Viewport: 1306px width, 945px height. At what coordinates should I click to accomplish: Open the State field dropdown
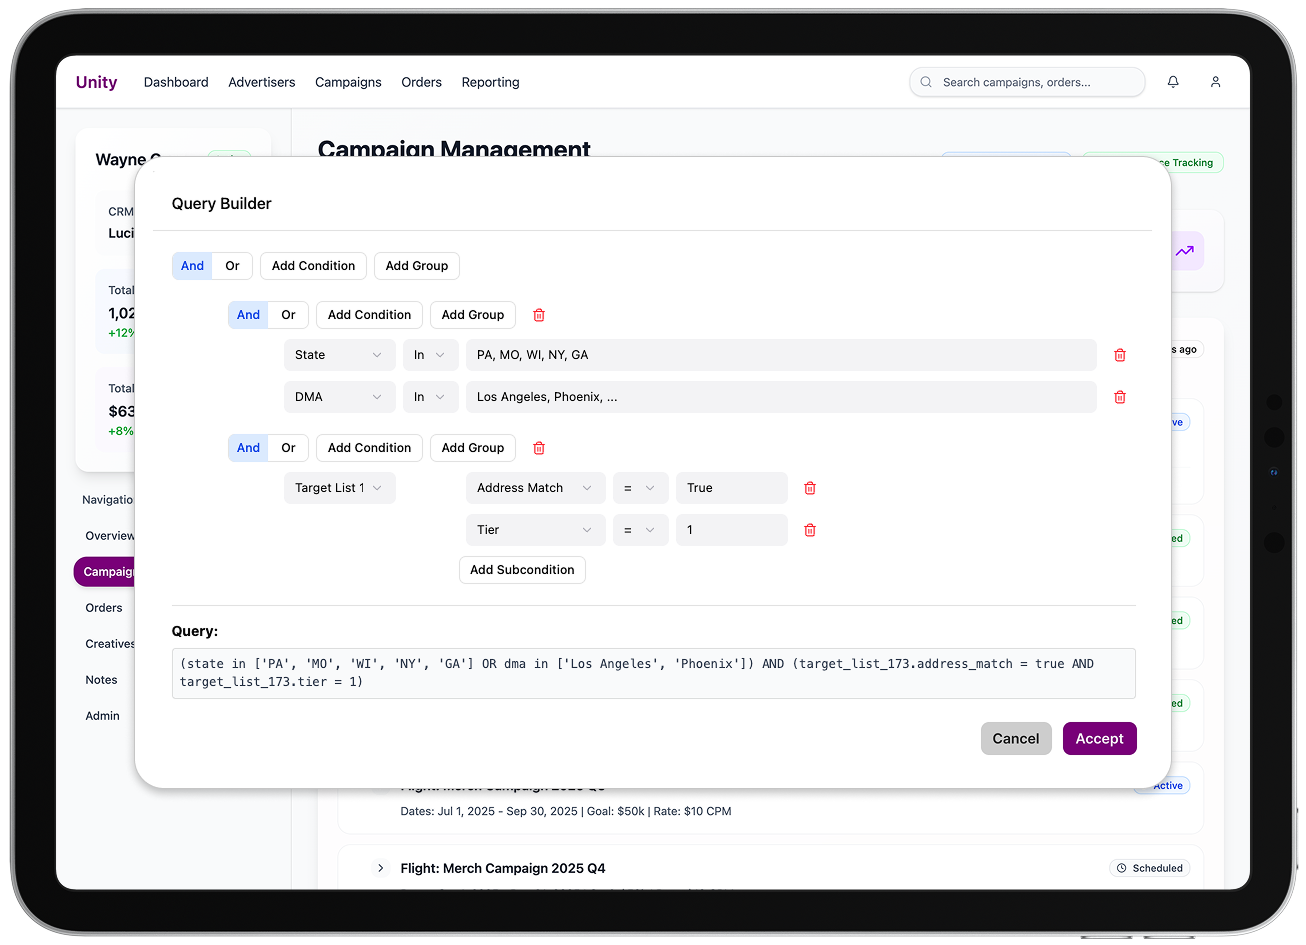339,355
